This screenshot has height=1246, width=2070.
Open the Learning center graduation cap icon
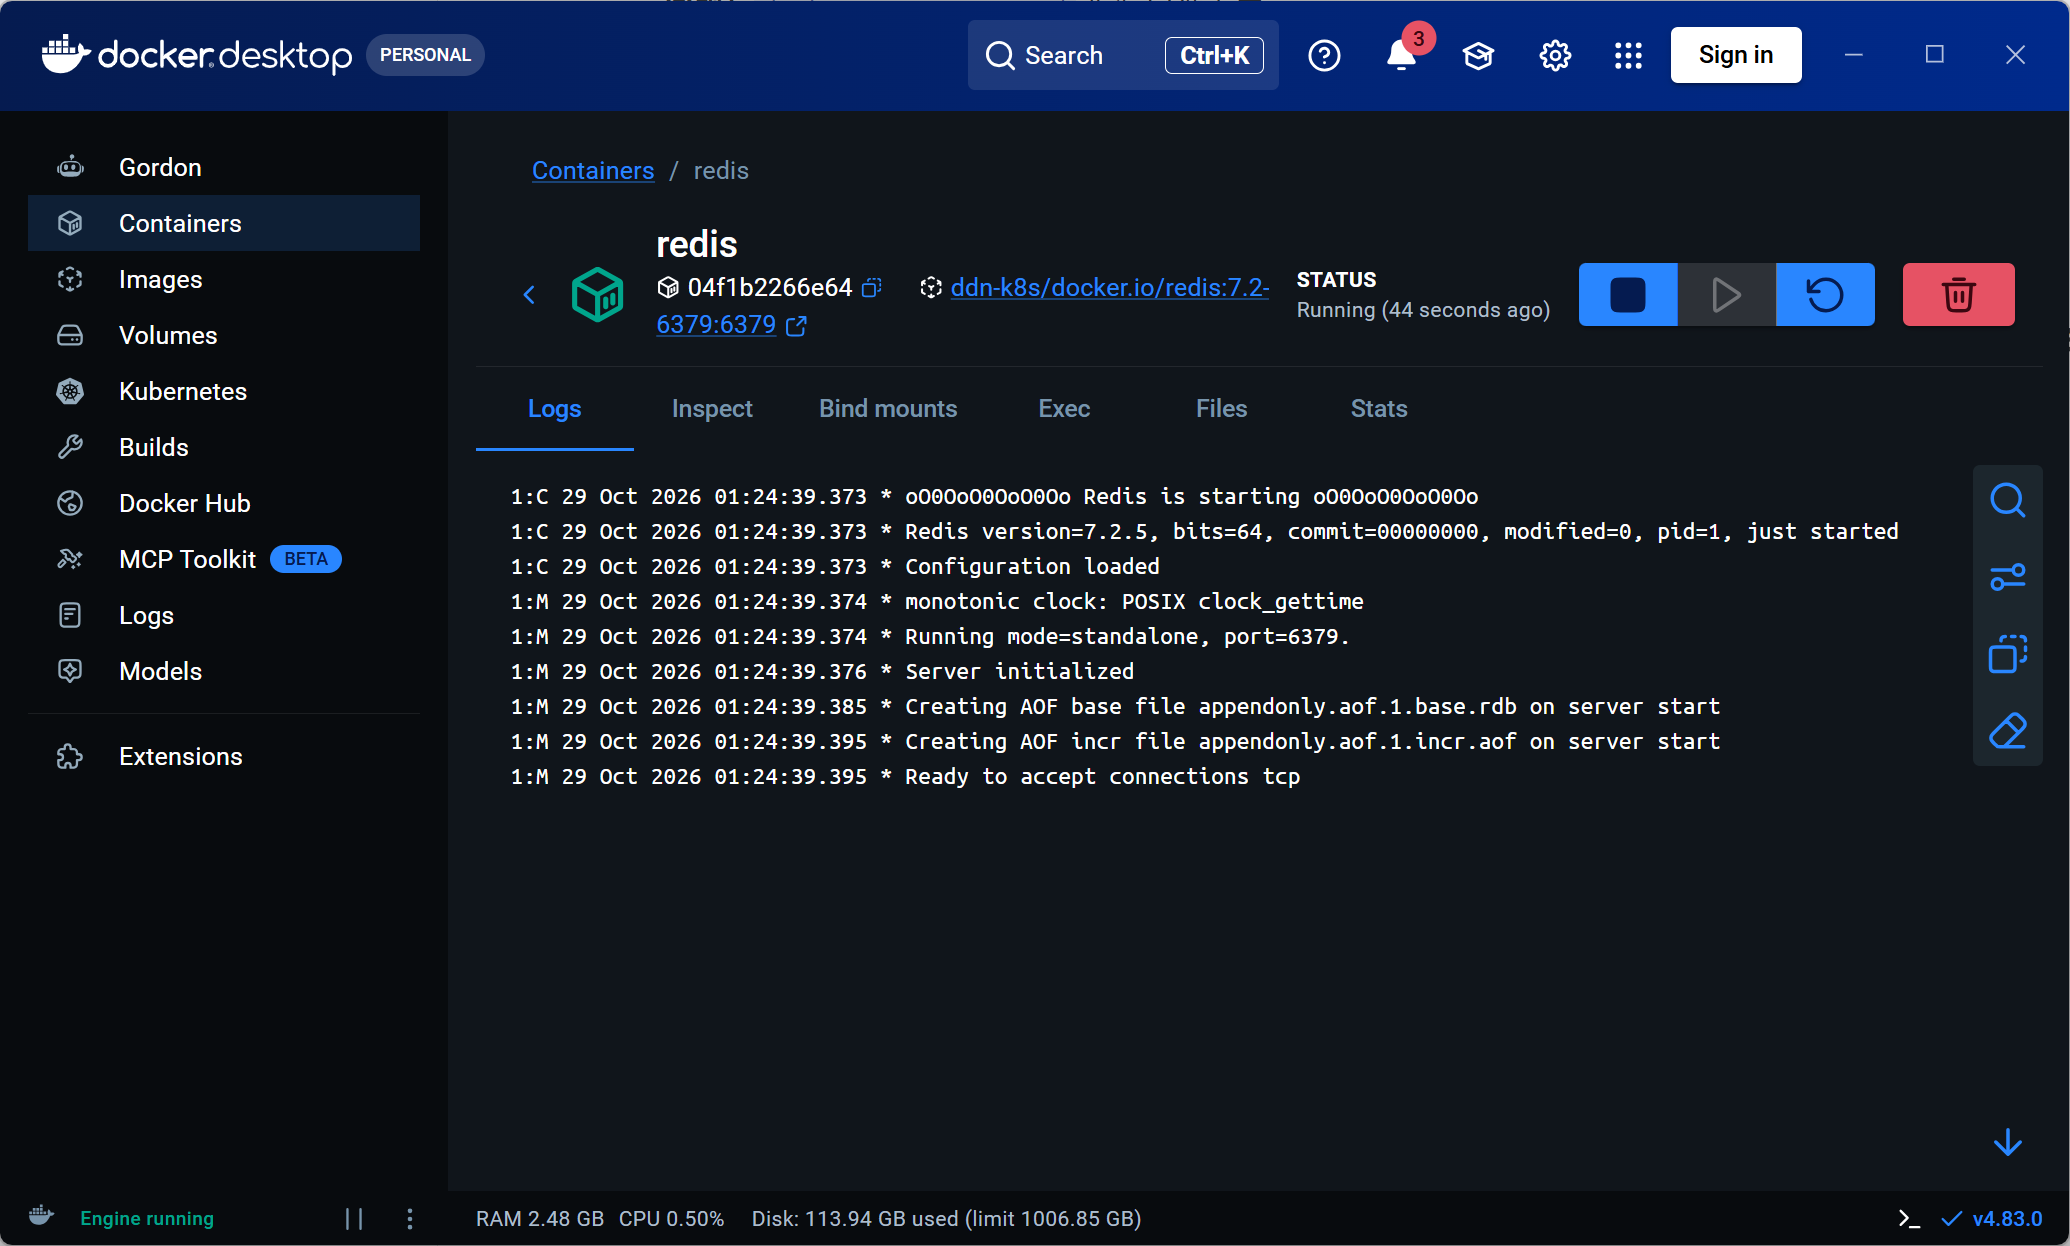pos(1478,55)
